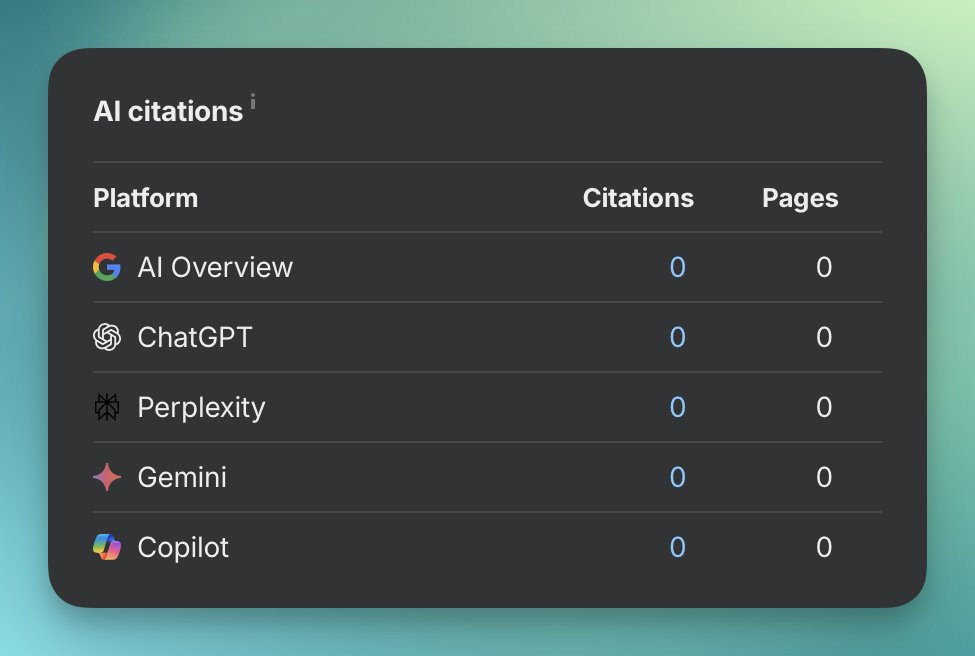This screenshot has width=975, height=656.
Task: Select the AI Overview platform label
Action: tap(215, 267)
